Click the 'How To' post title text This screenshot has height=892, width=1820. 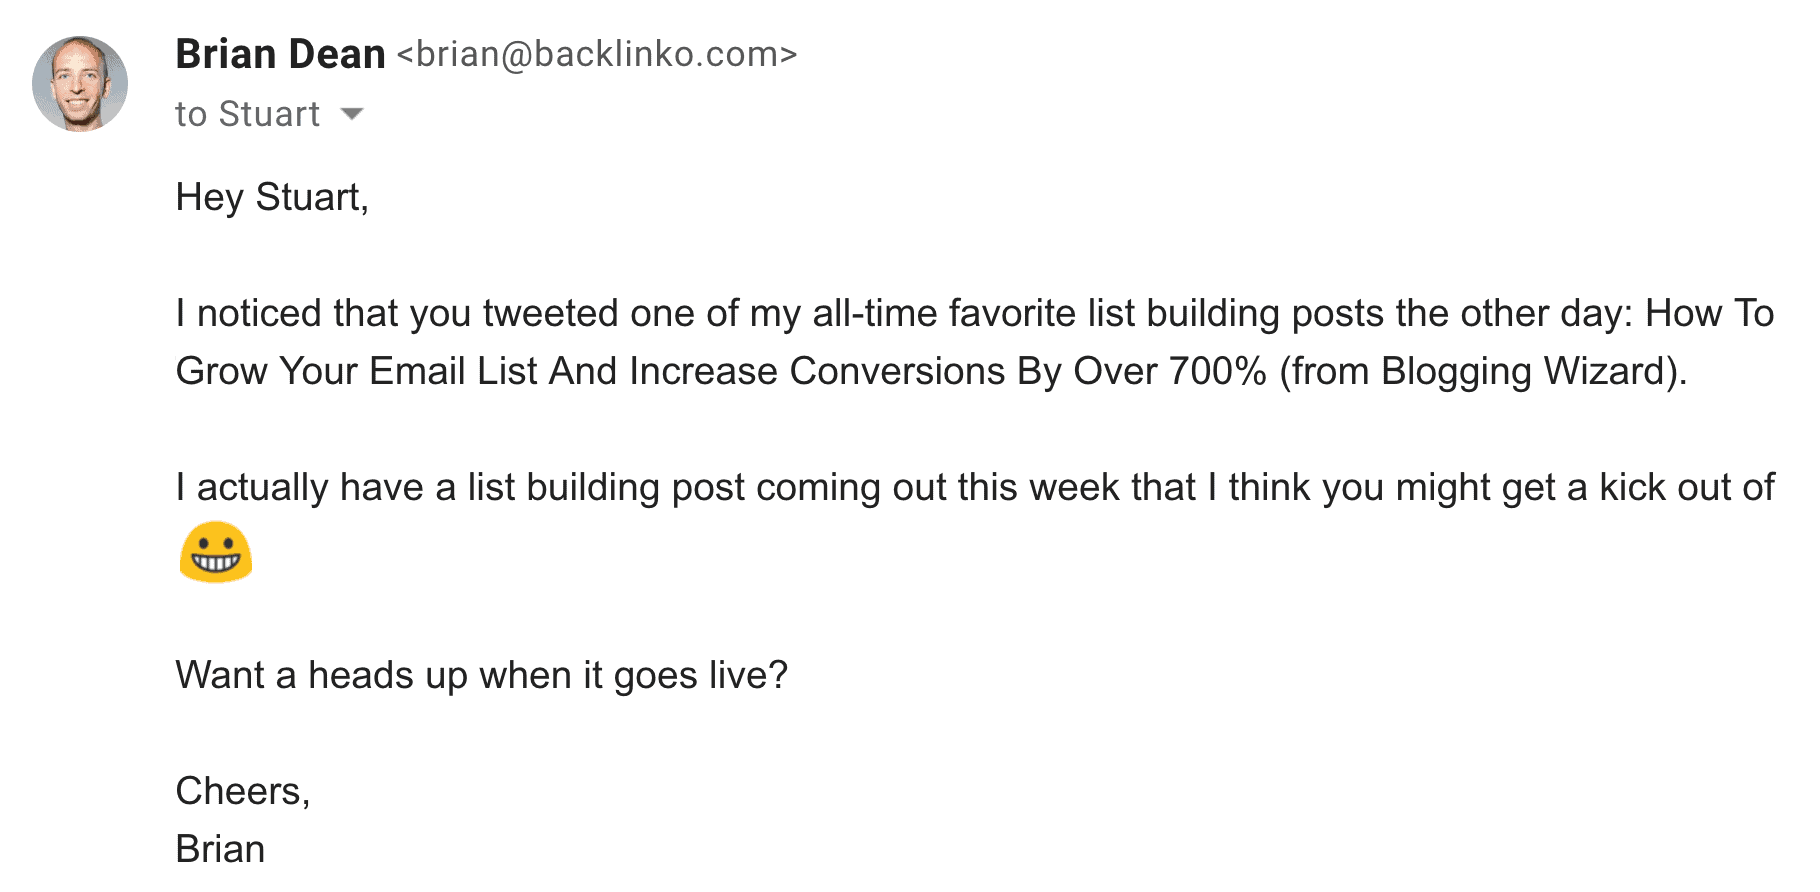pyautogui.click(x=1709, y=313)
